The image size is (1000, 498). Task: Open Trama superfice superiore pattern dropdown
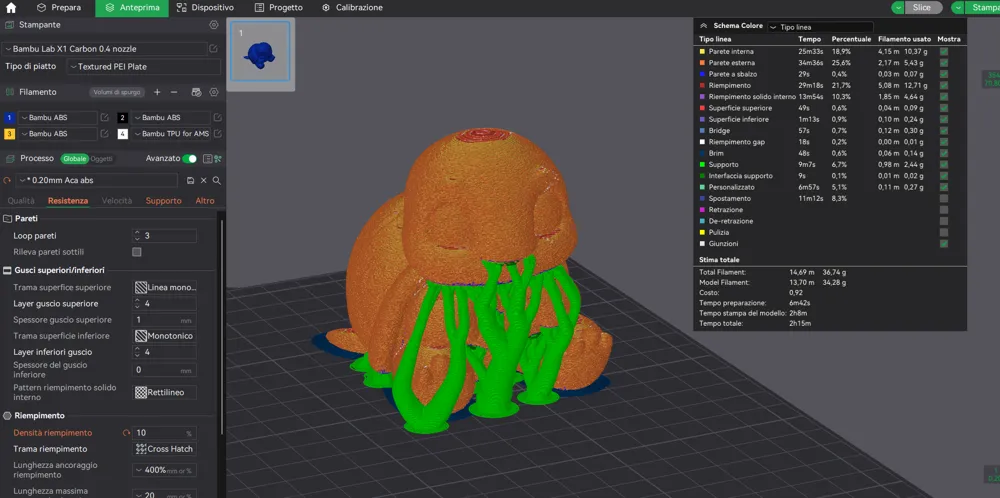[x=165, y=288]
